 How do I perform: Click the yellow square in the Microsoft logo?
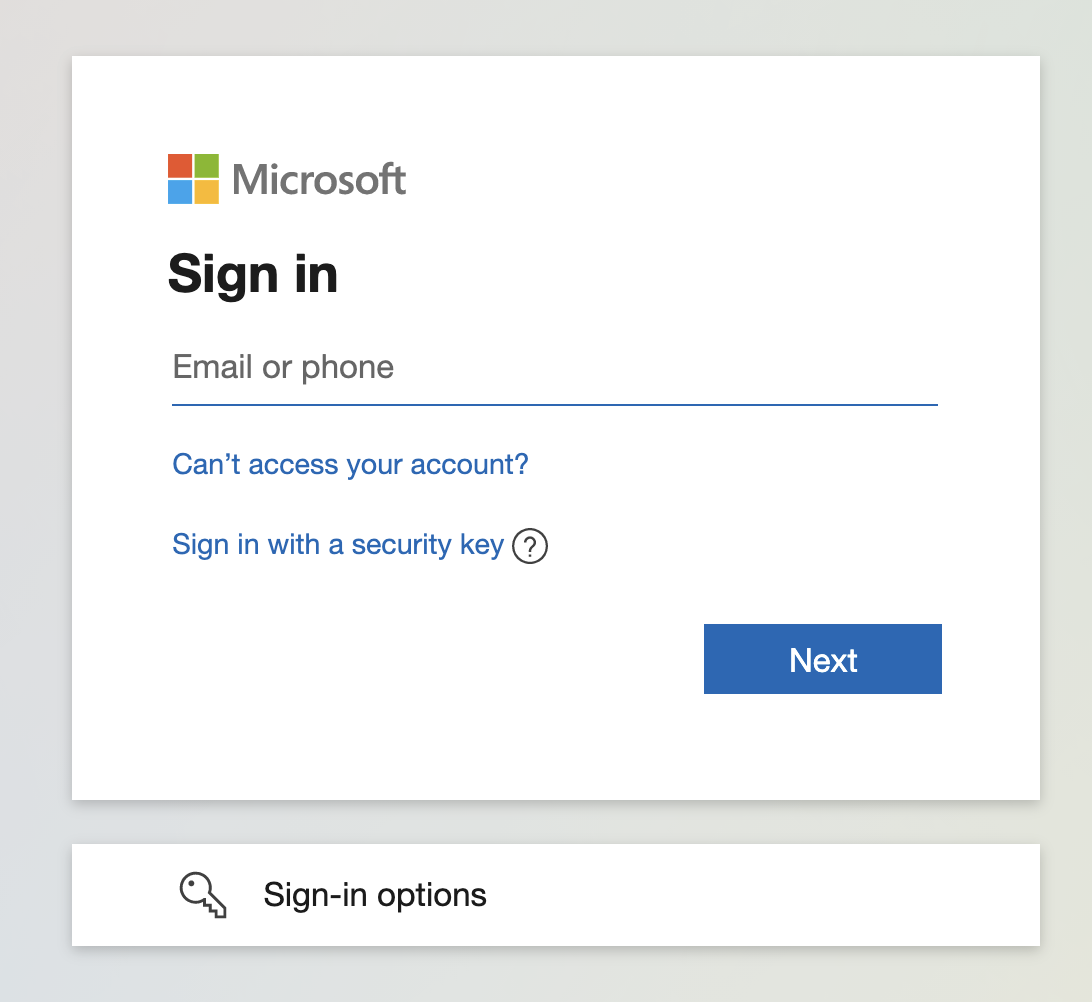click(206, 192)
